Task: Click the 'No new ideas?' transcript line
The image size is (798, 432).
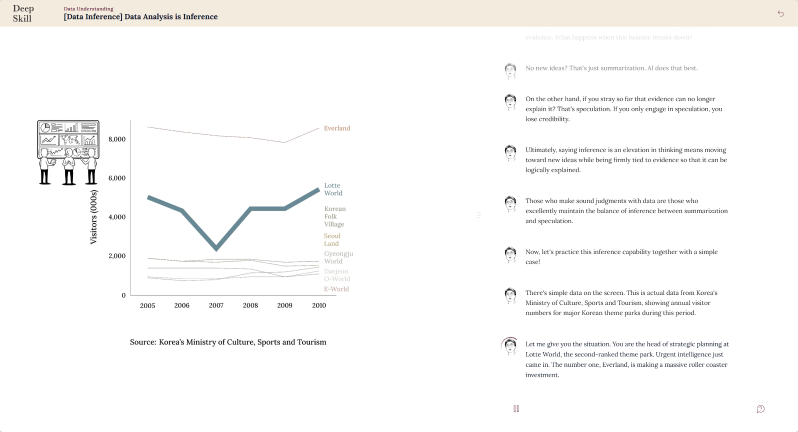Action: pos(611,68)
